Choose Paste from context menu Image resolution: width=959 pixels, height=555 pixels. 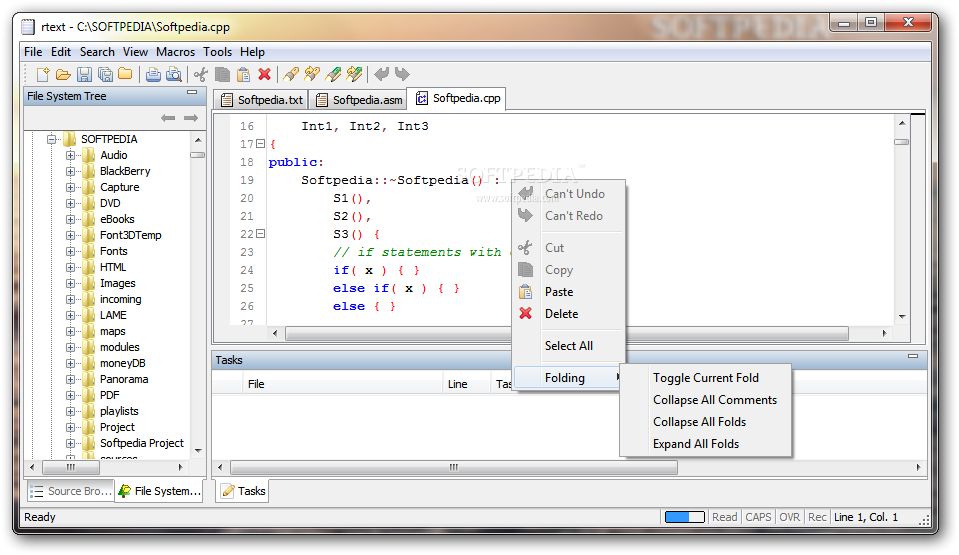[x=568, y=292]
